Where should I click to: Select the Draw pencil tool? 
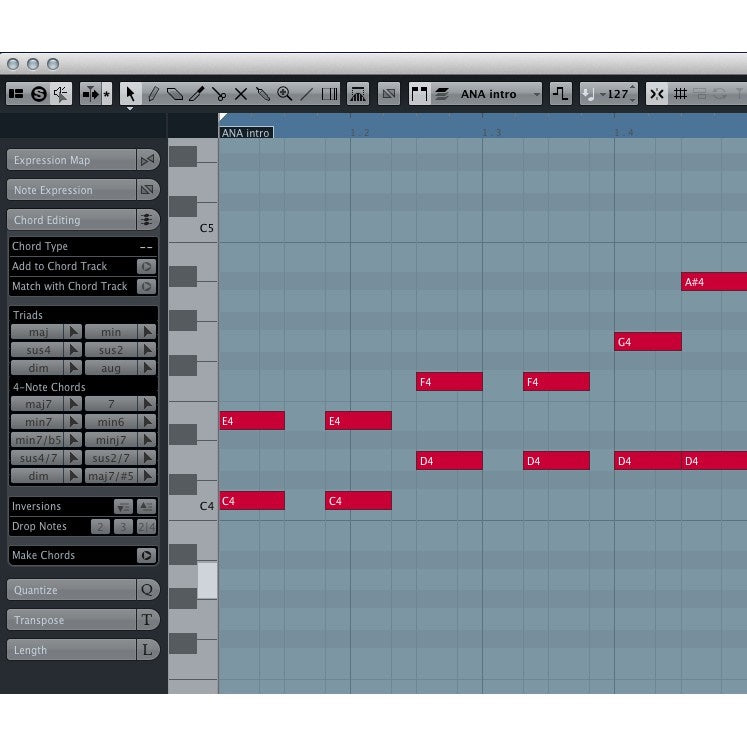(x=153, y=94)
